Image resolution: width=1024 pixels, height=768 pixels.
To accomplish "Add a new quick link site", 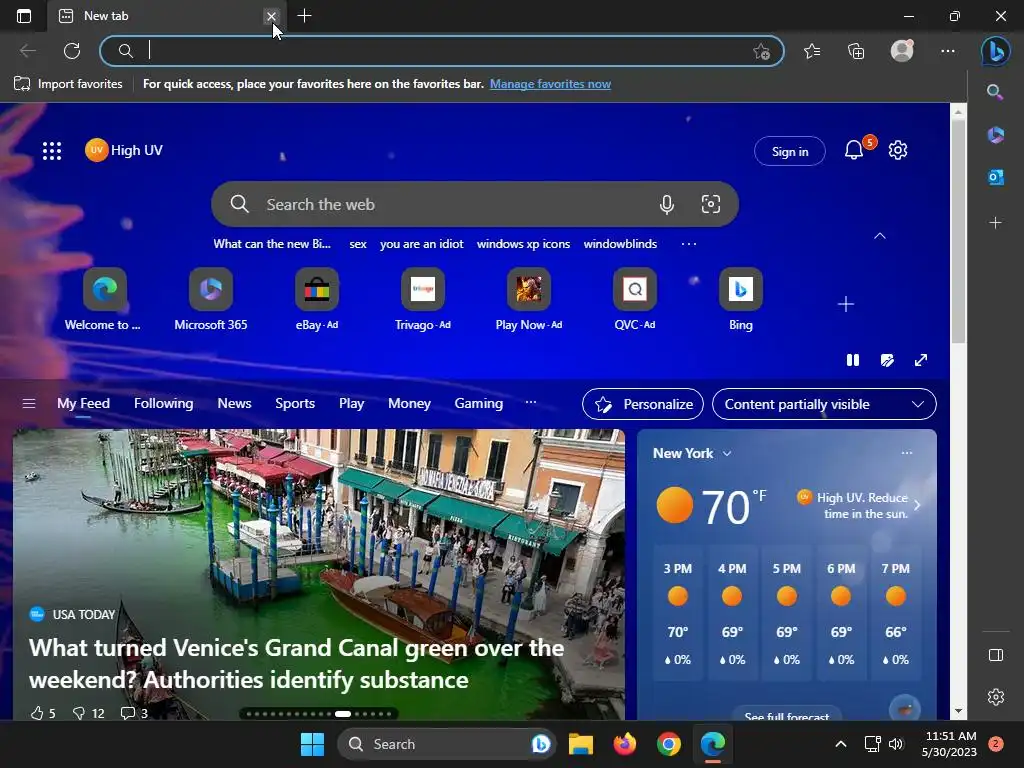I will (x=846, y=304).
